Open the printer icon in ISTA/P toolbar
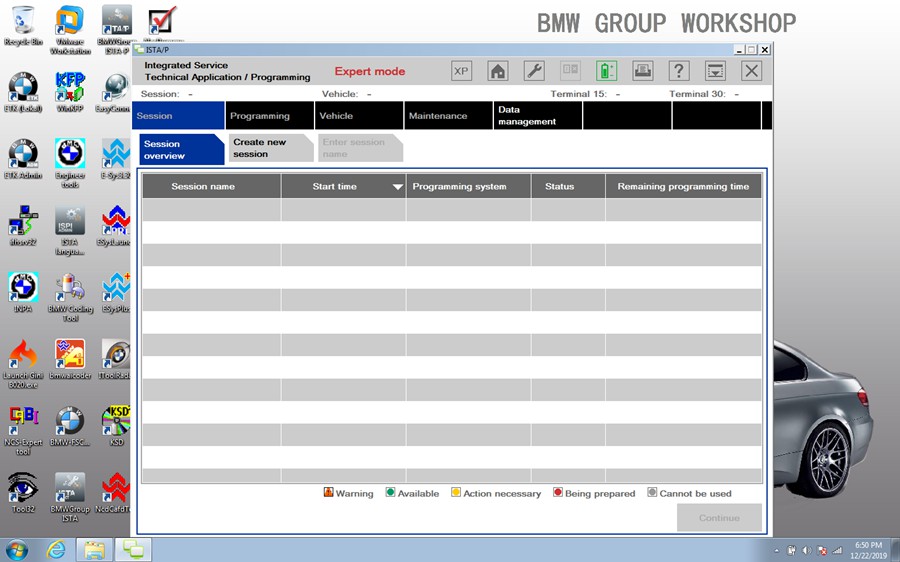The width and height of the screenshot is (900, 562). [643, 71]
